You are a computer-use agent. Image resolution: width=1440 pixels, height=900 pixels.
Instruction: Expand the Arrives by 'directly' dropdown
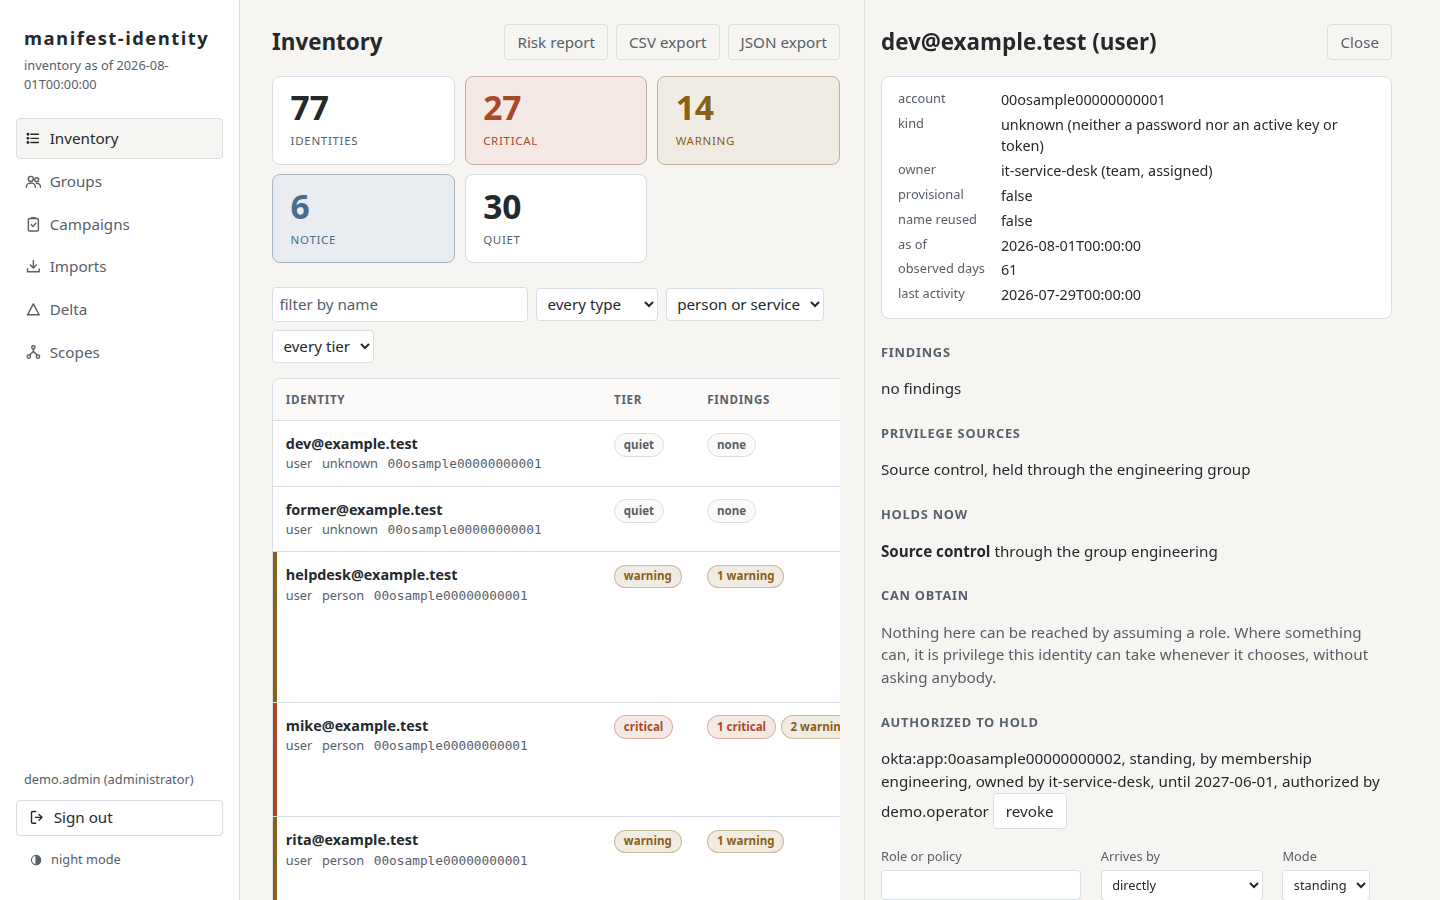pyautogui.click(x=1182, y=886)
